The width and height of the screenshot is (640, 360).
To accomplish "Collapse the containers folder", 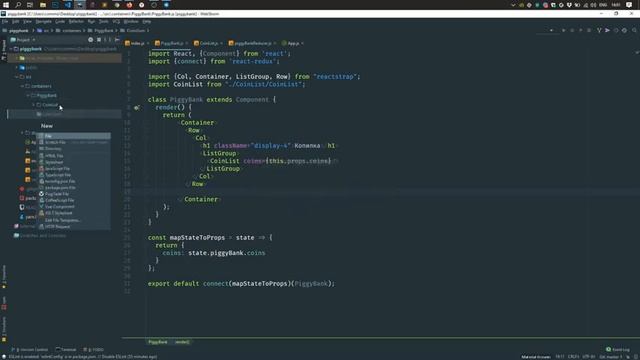I will point(22,86).
